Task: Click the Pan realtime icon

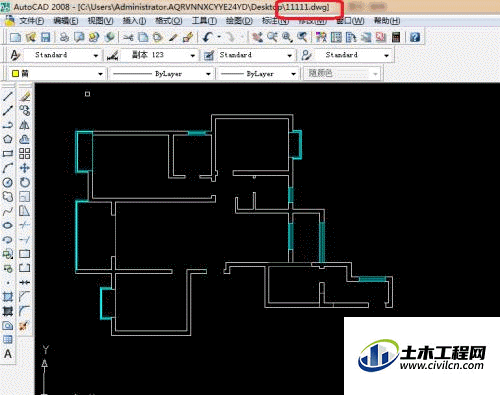Action: pyautogui.click(x=257, y=37)
